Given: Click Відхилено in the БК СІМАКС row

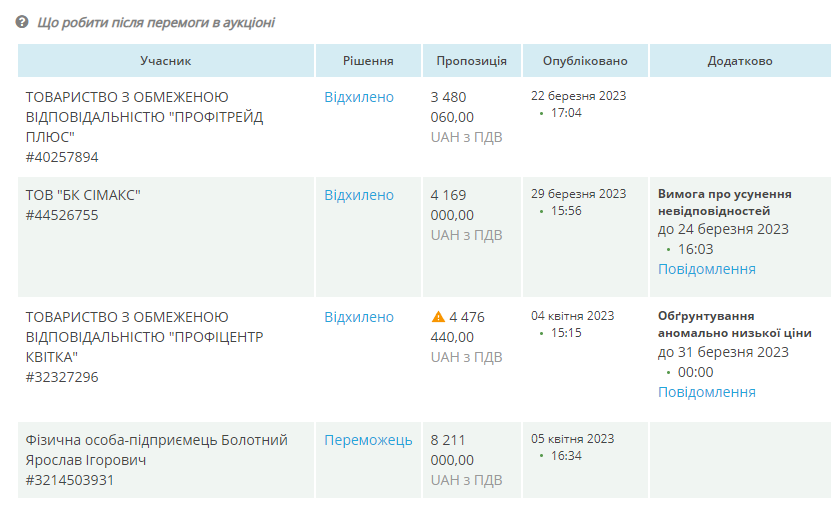Looking at the screenshot, I should [x=359, y=195].
